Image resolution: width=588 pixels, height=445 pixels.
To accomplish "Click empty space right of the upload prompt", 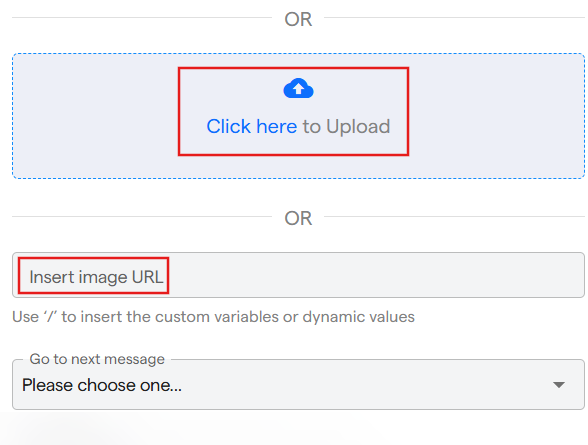I will (496, 116).
